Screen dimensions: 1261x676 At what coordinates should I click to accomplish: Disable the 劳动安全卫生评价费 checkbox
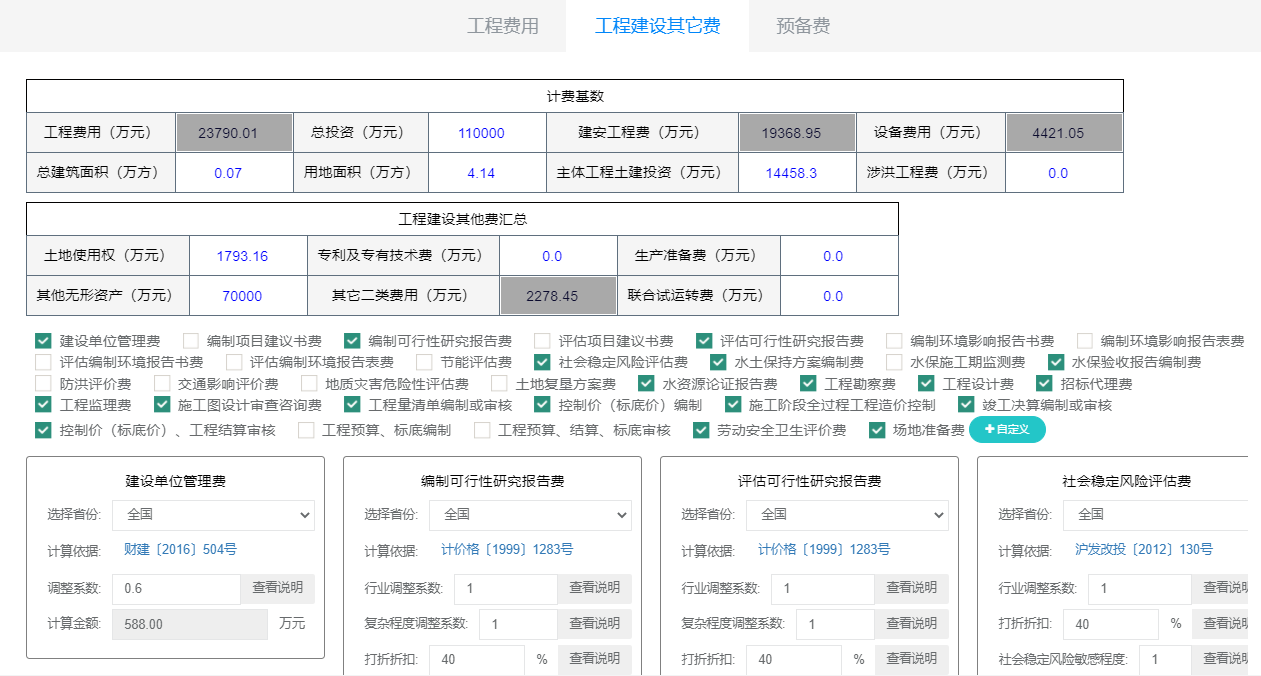700,431
